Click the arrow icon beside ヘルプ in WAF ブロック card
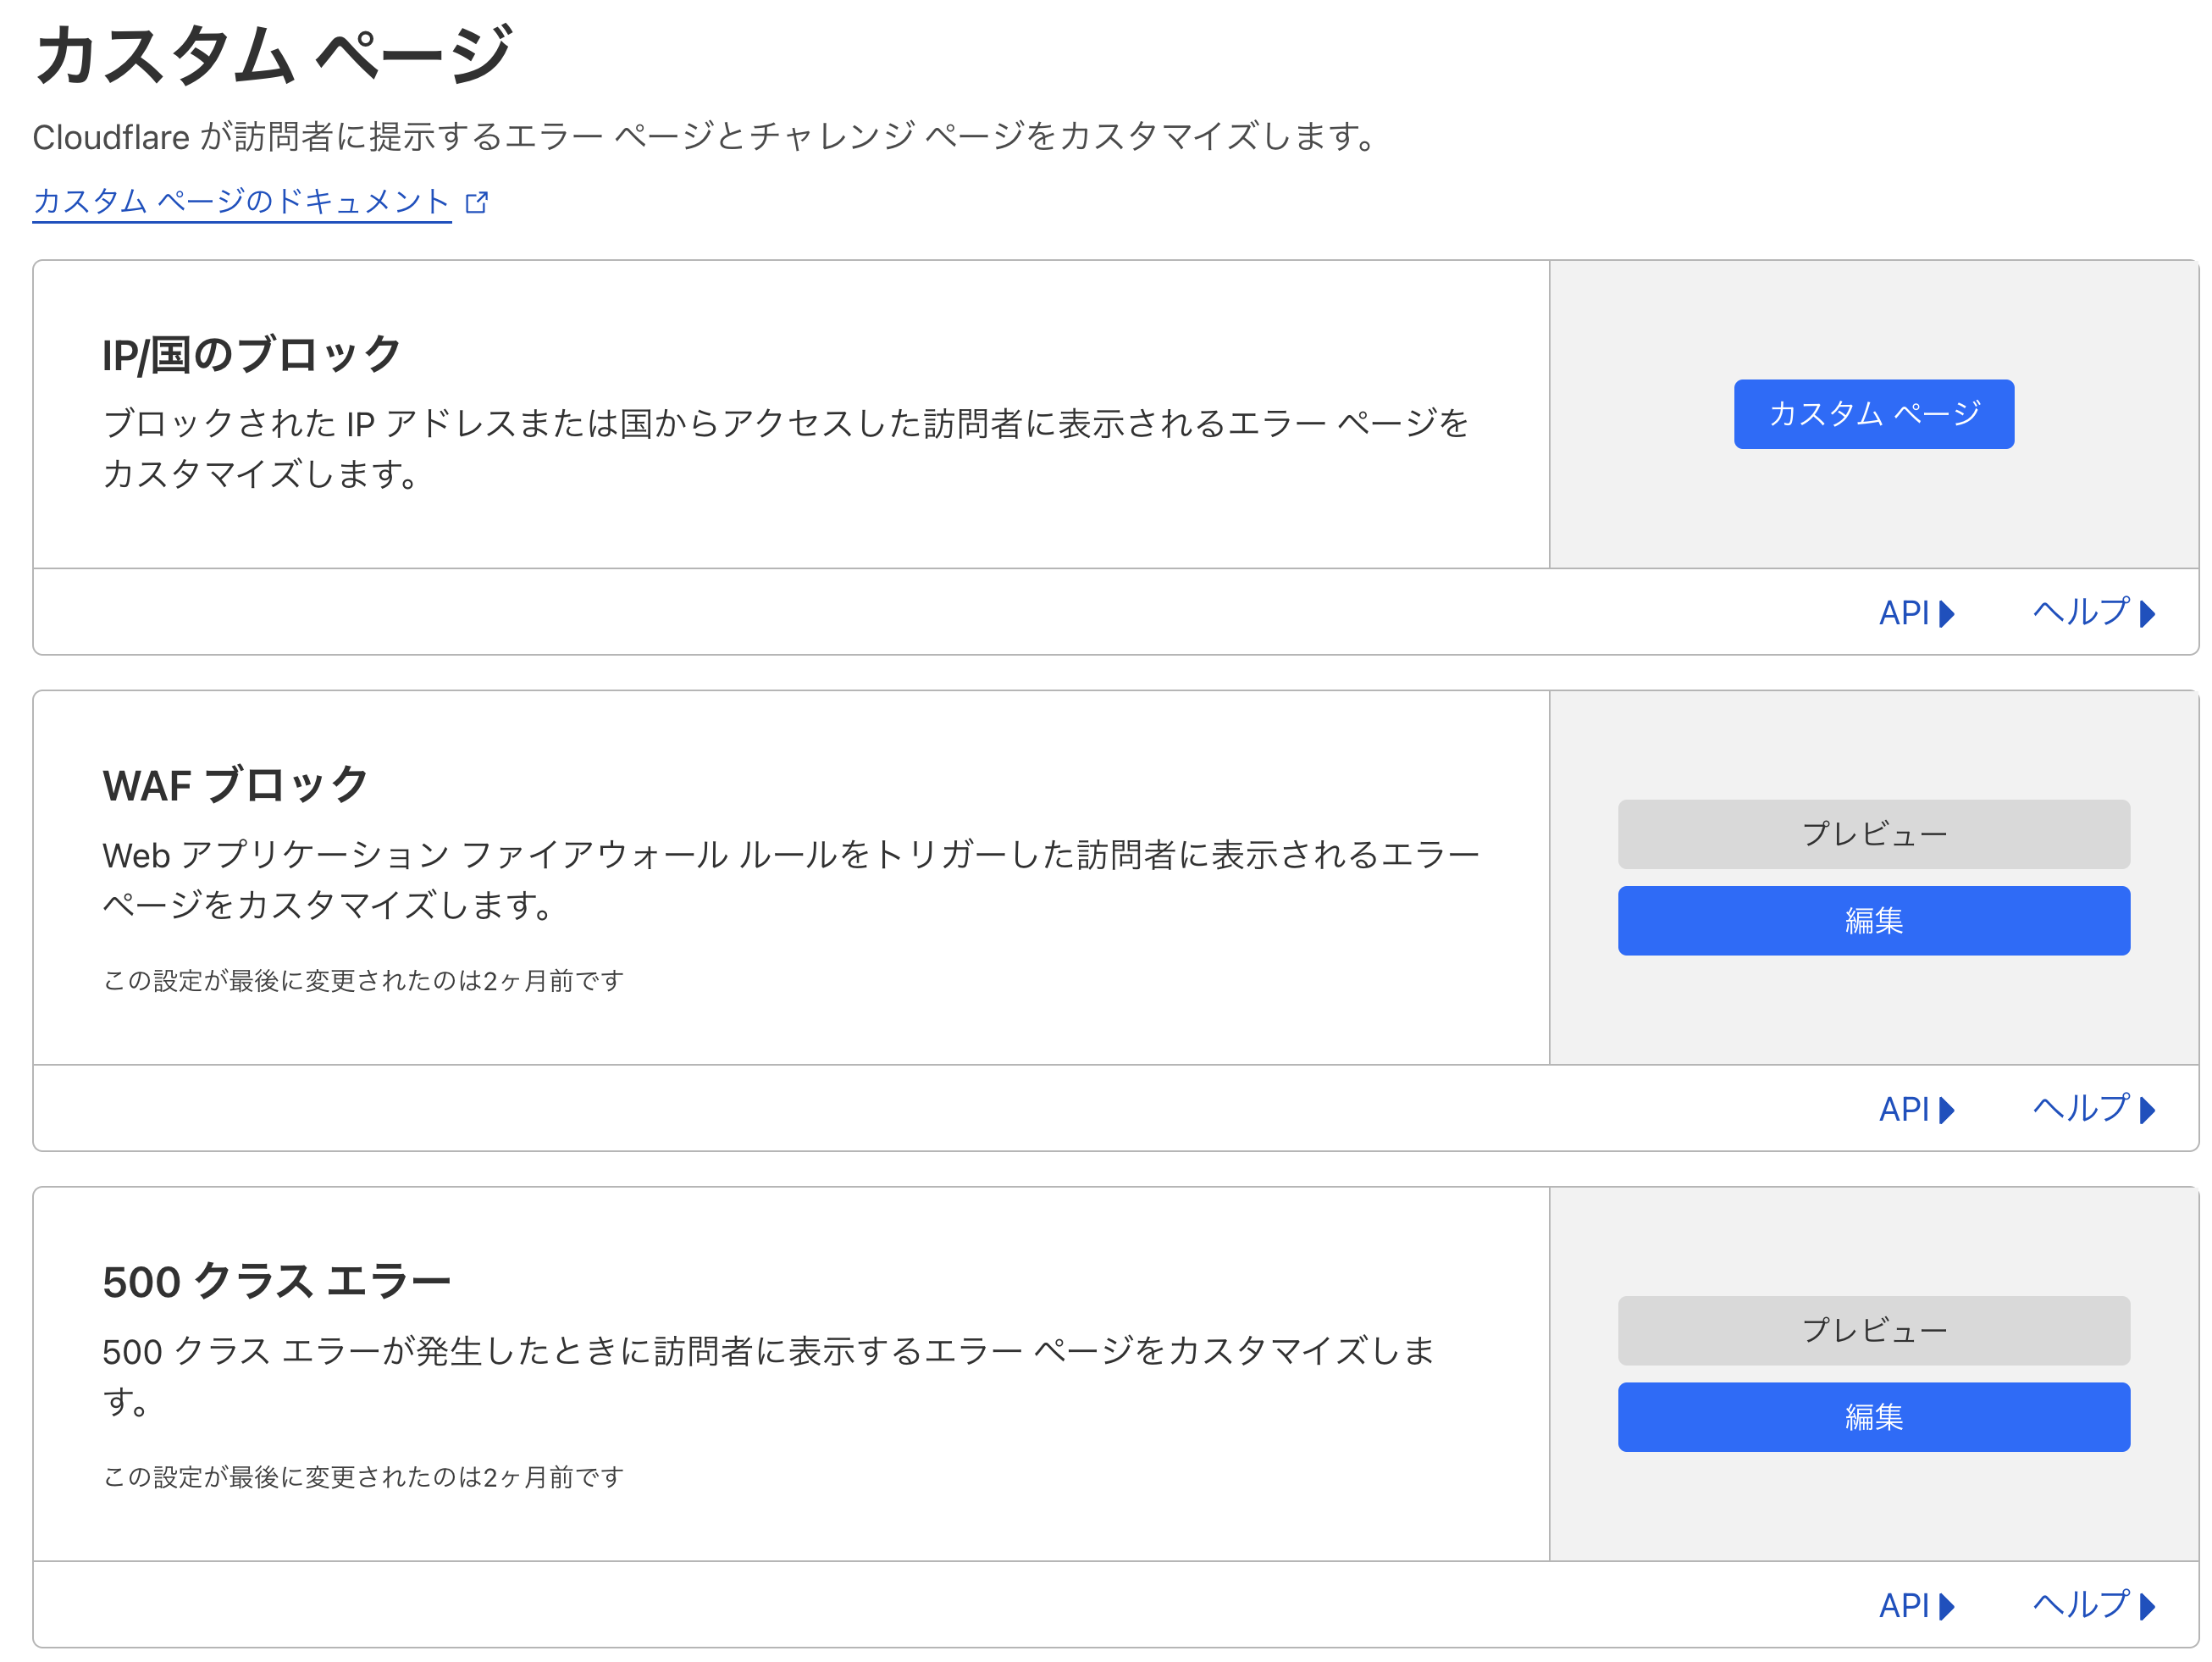The width and height of the screenshot is (2212, 1662). pos(2148,1109)
